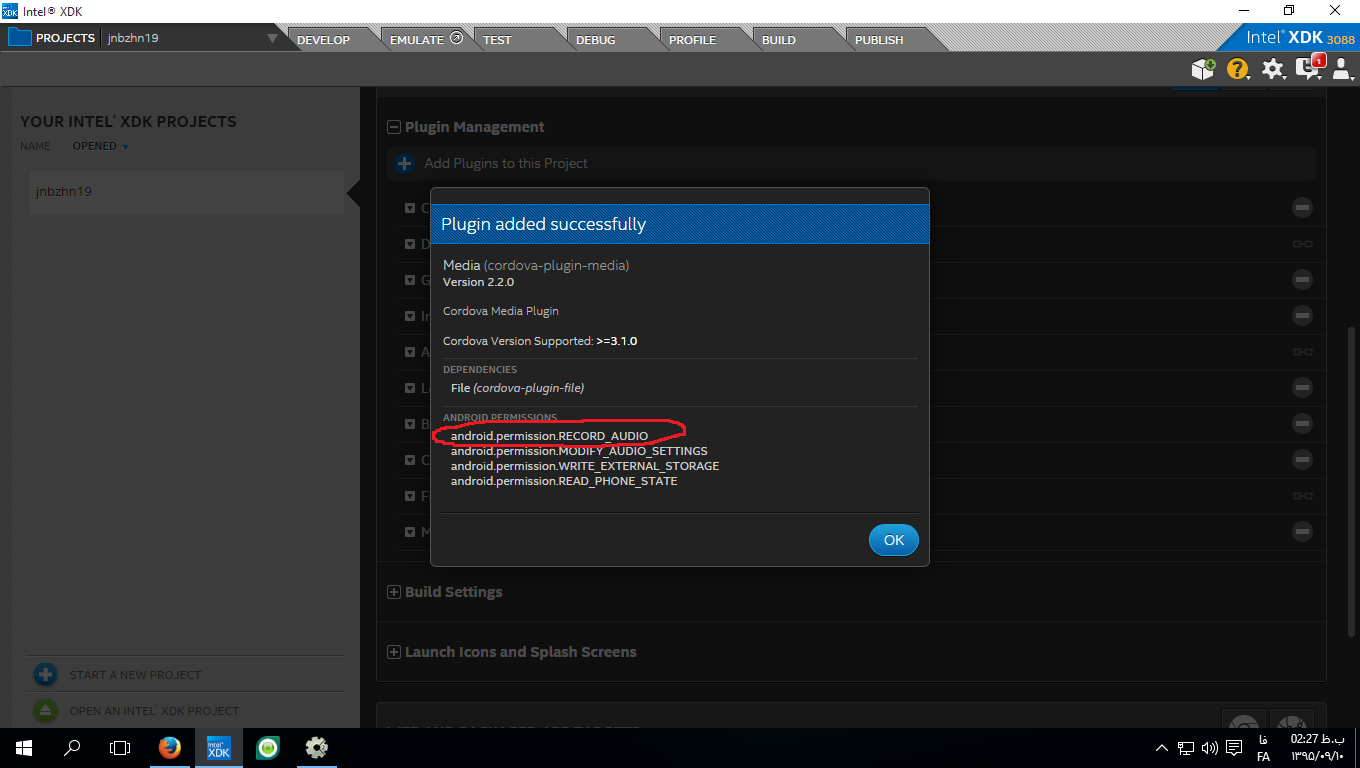Sort projects by NAME column
This screenshot has width=1360, height=768.
point(35,146)
